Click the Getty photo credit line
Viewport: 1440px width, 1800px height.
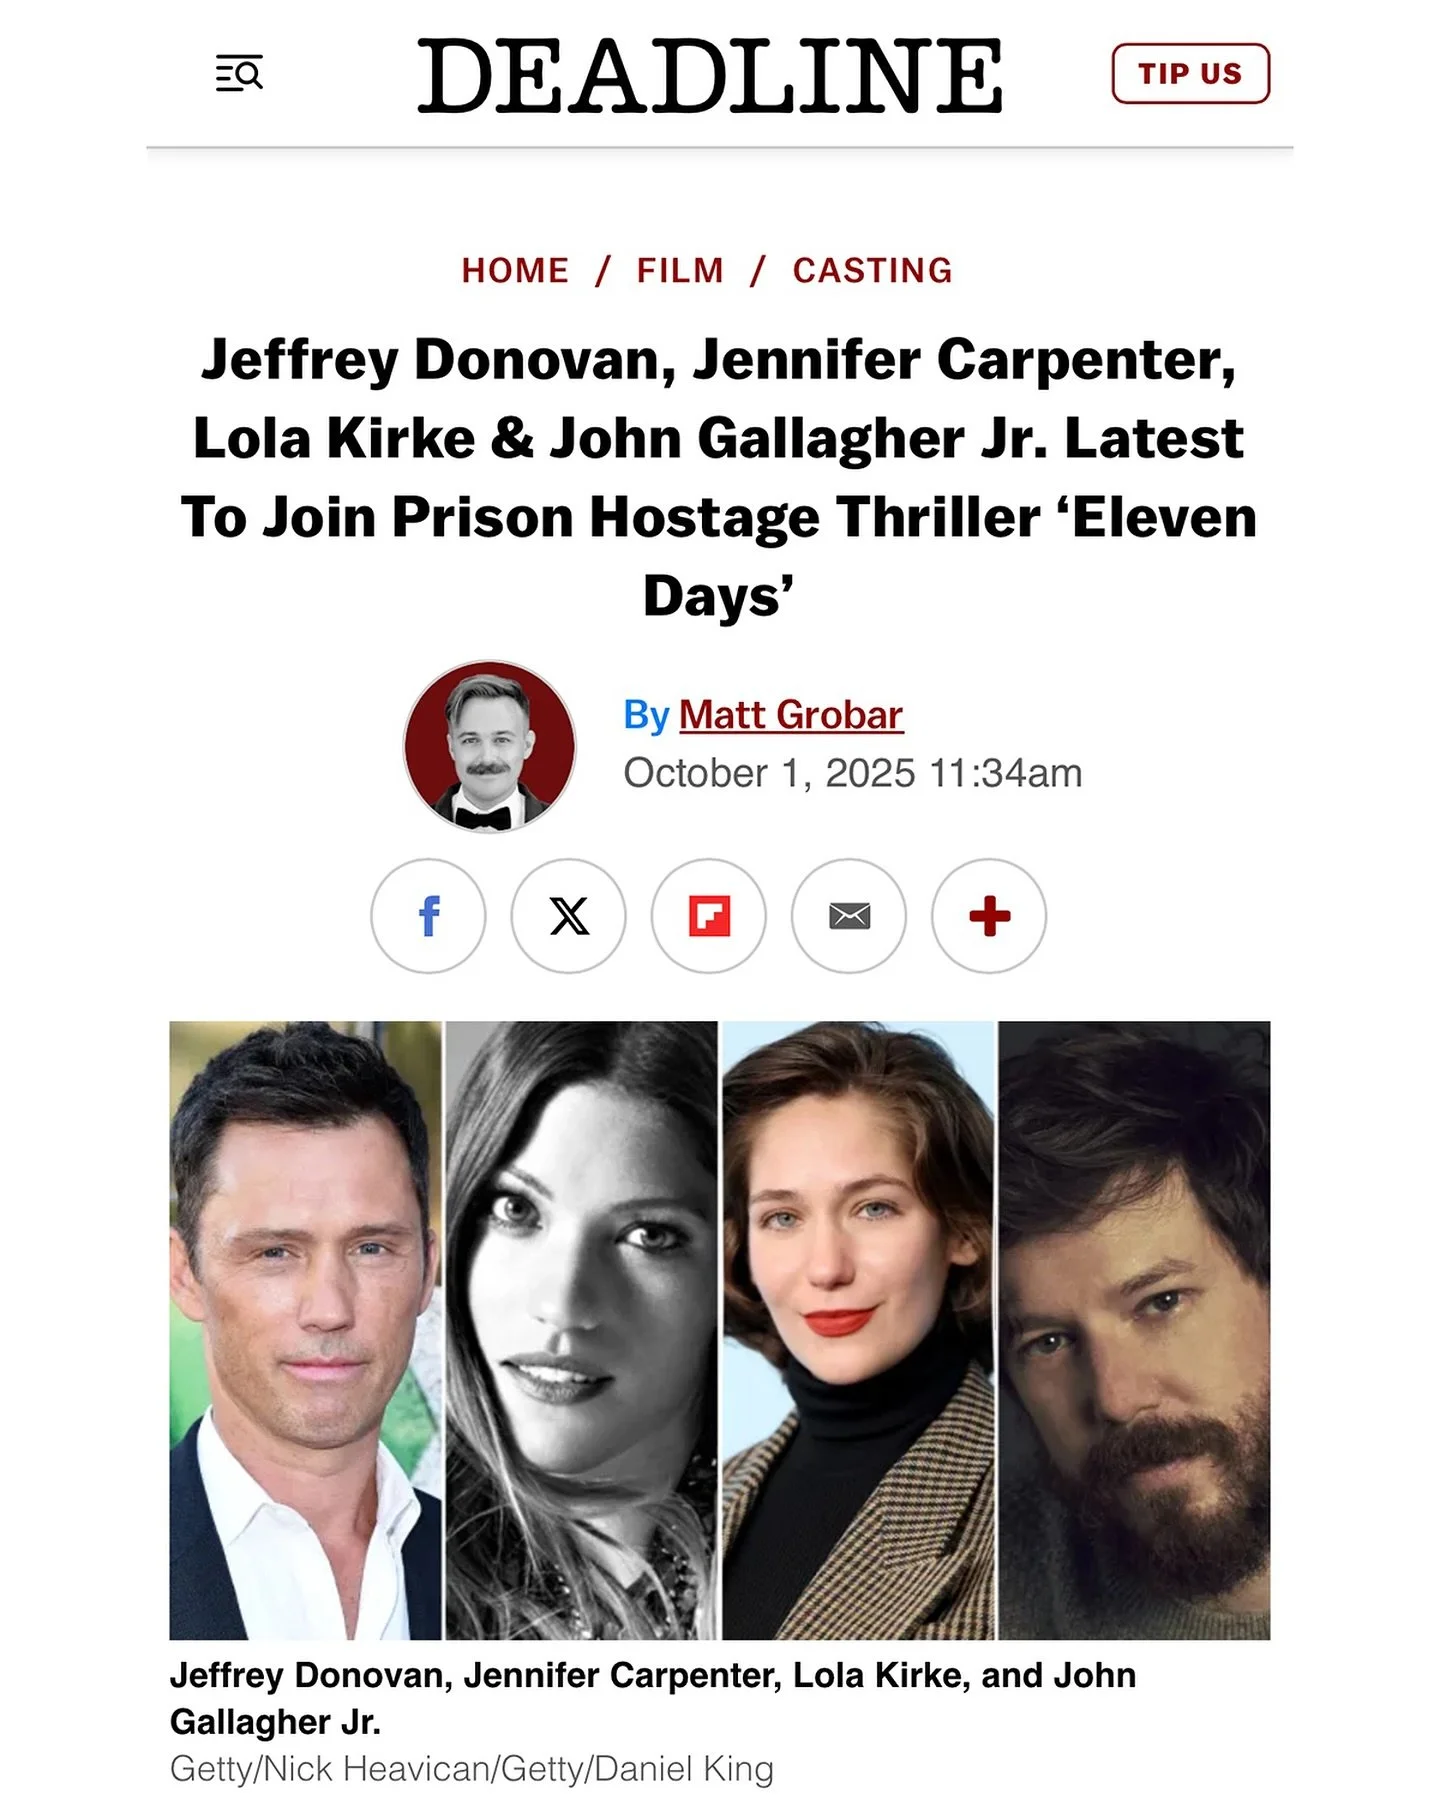472,1768
